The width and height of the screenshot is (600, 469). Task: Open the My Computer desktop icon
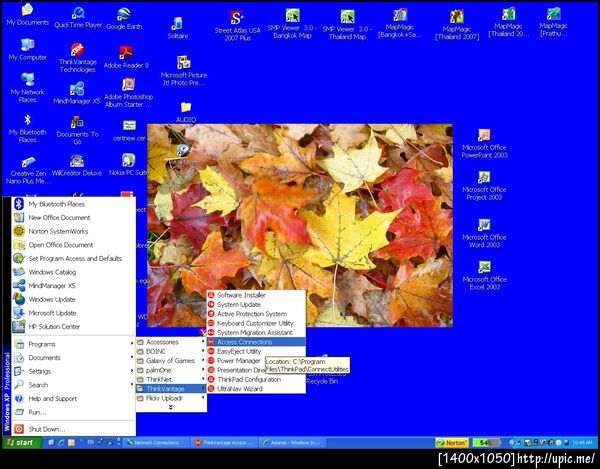click(28, 49)
